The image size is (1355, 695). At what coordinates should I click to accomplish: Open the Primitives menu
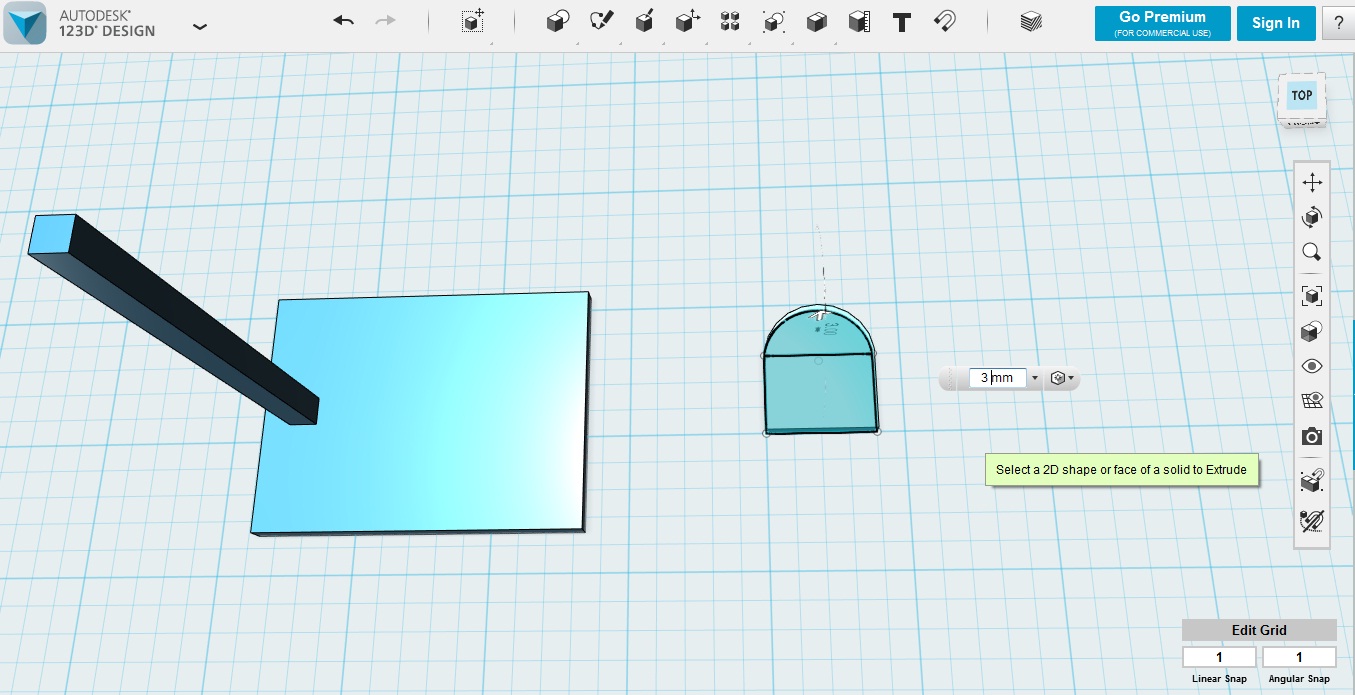pos(558,21)
